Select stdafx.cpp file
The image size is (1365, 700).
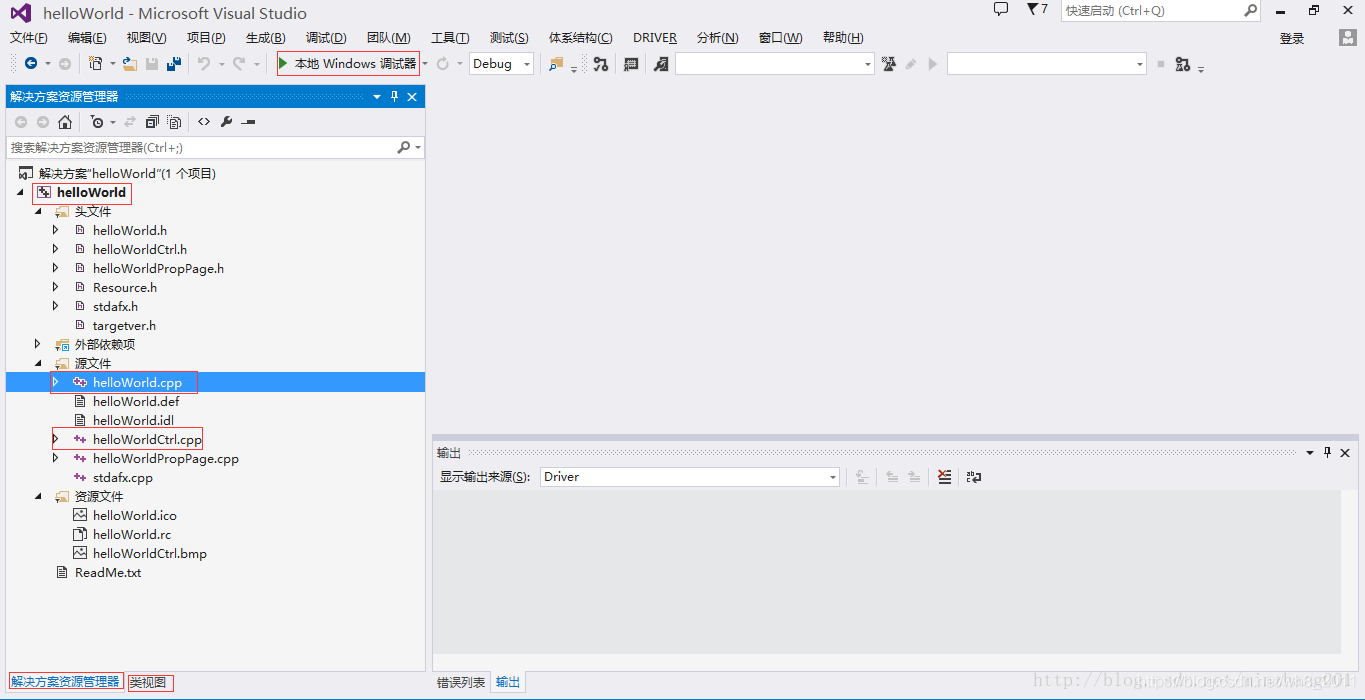click(x=123, y=477)
